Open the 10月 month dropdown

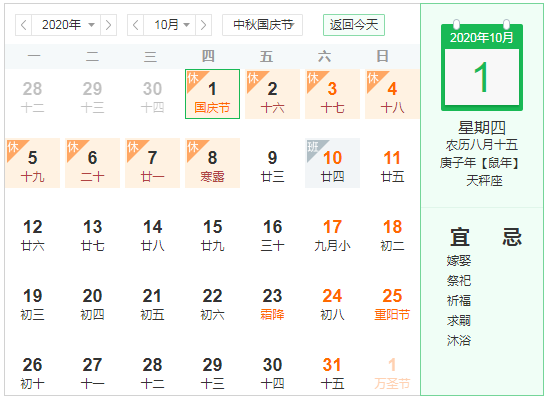[170, 25]
